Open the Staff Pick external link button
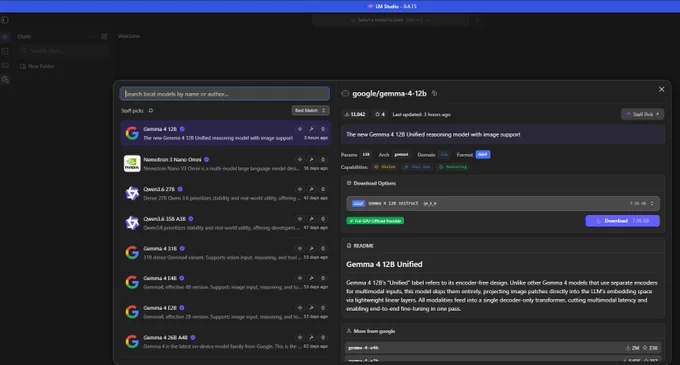Viewport: 680px width, 365px height. coord(642,114)
